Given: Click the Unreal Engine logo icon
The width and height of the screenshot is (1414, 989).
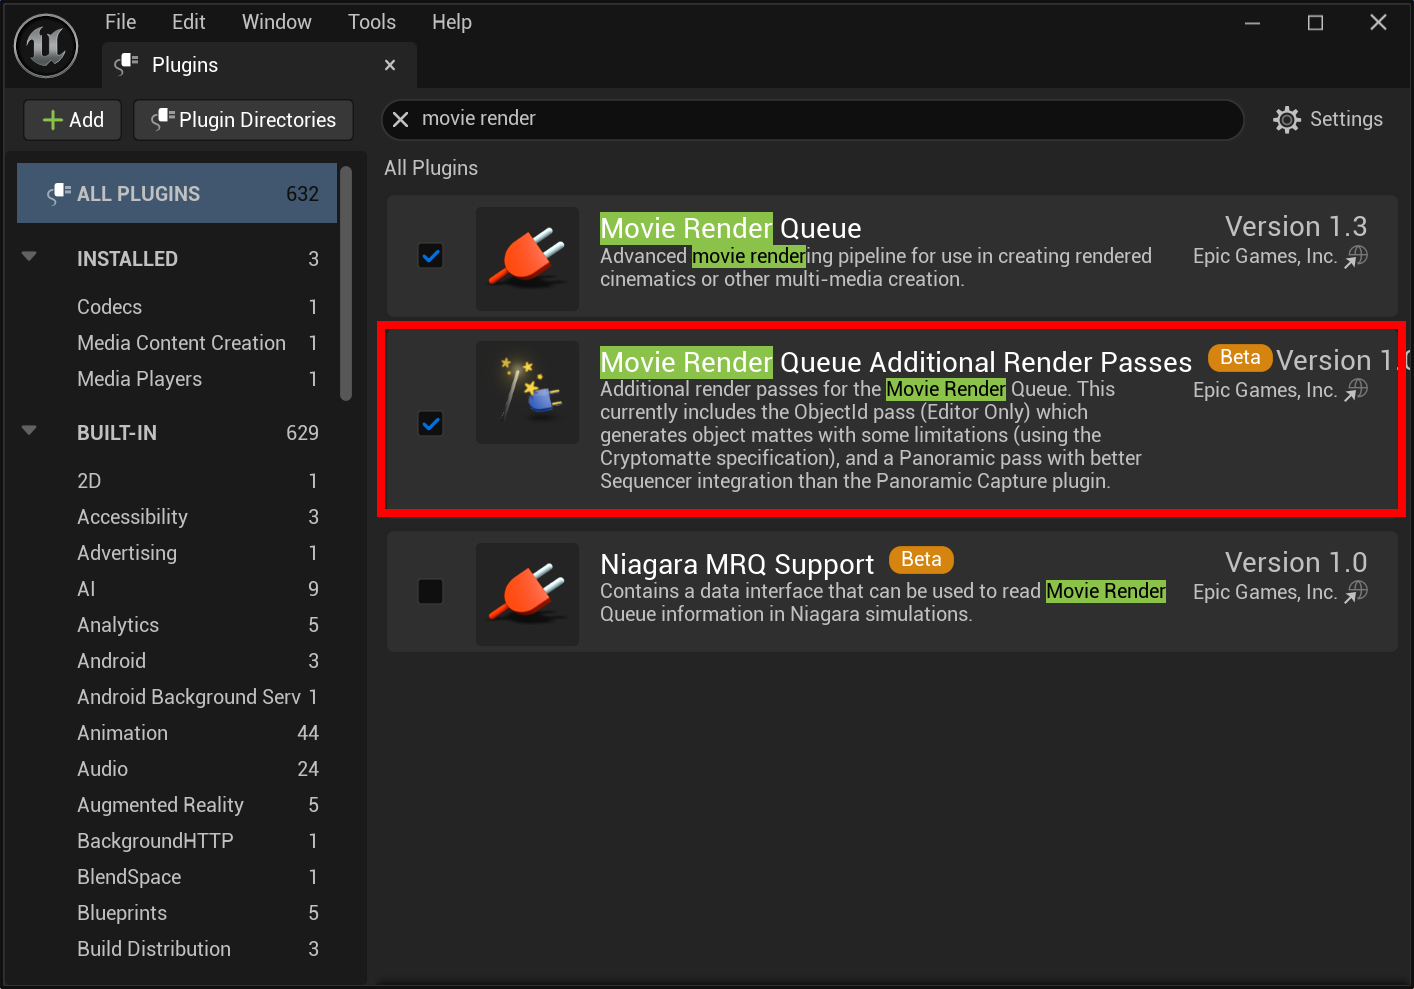Looking at the screenshot, I should tap(46, 46).
